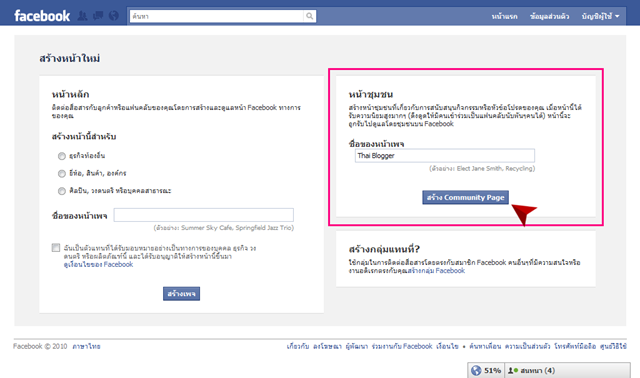Open the ศูนย์วิธีใช้ footer link
The image size is (640, 378).
click(x=613, y=346)
